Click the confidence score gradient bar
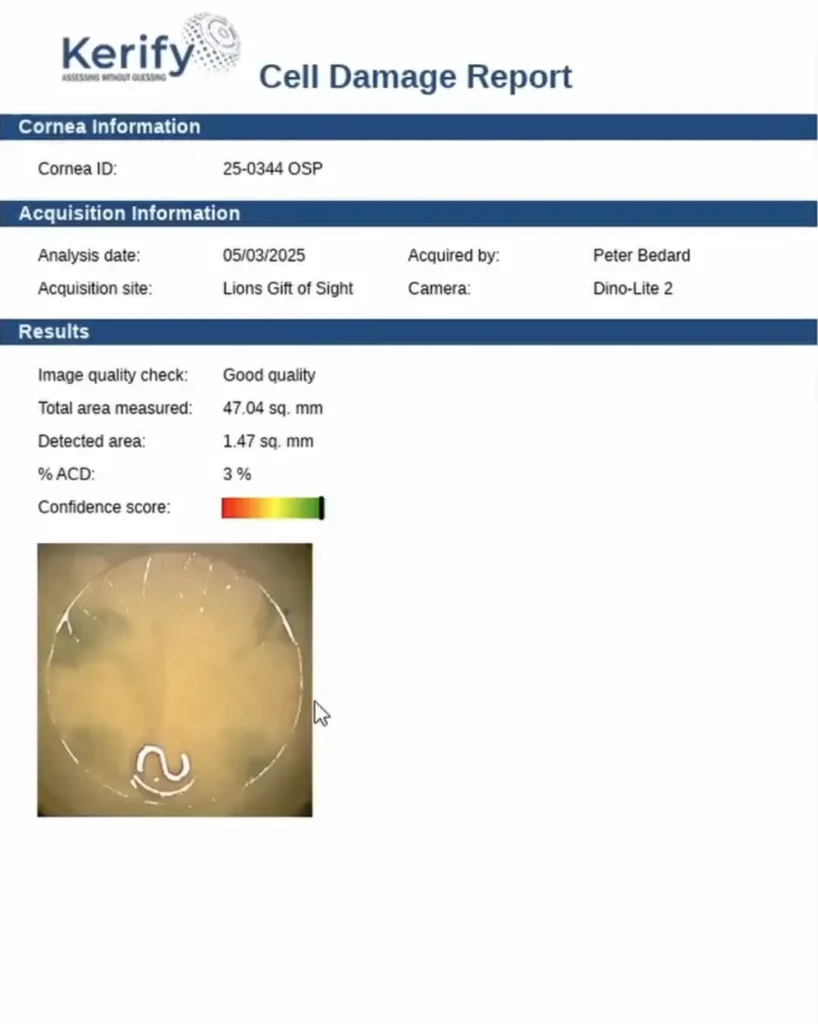This screenshot has height=1024, width=818. click(x=271, y=507)
